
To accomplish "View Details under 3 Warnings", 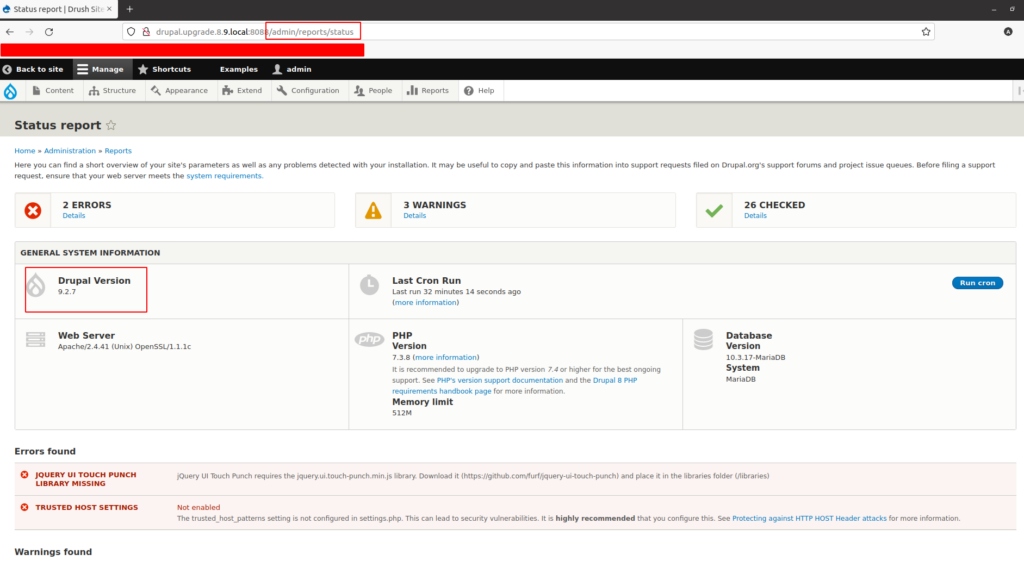I will point(415,216).
